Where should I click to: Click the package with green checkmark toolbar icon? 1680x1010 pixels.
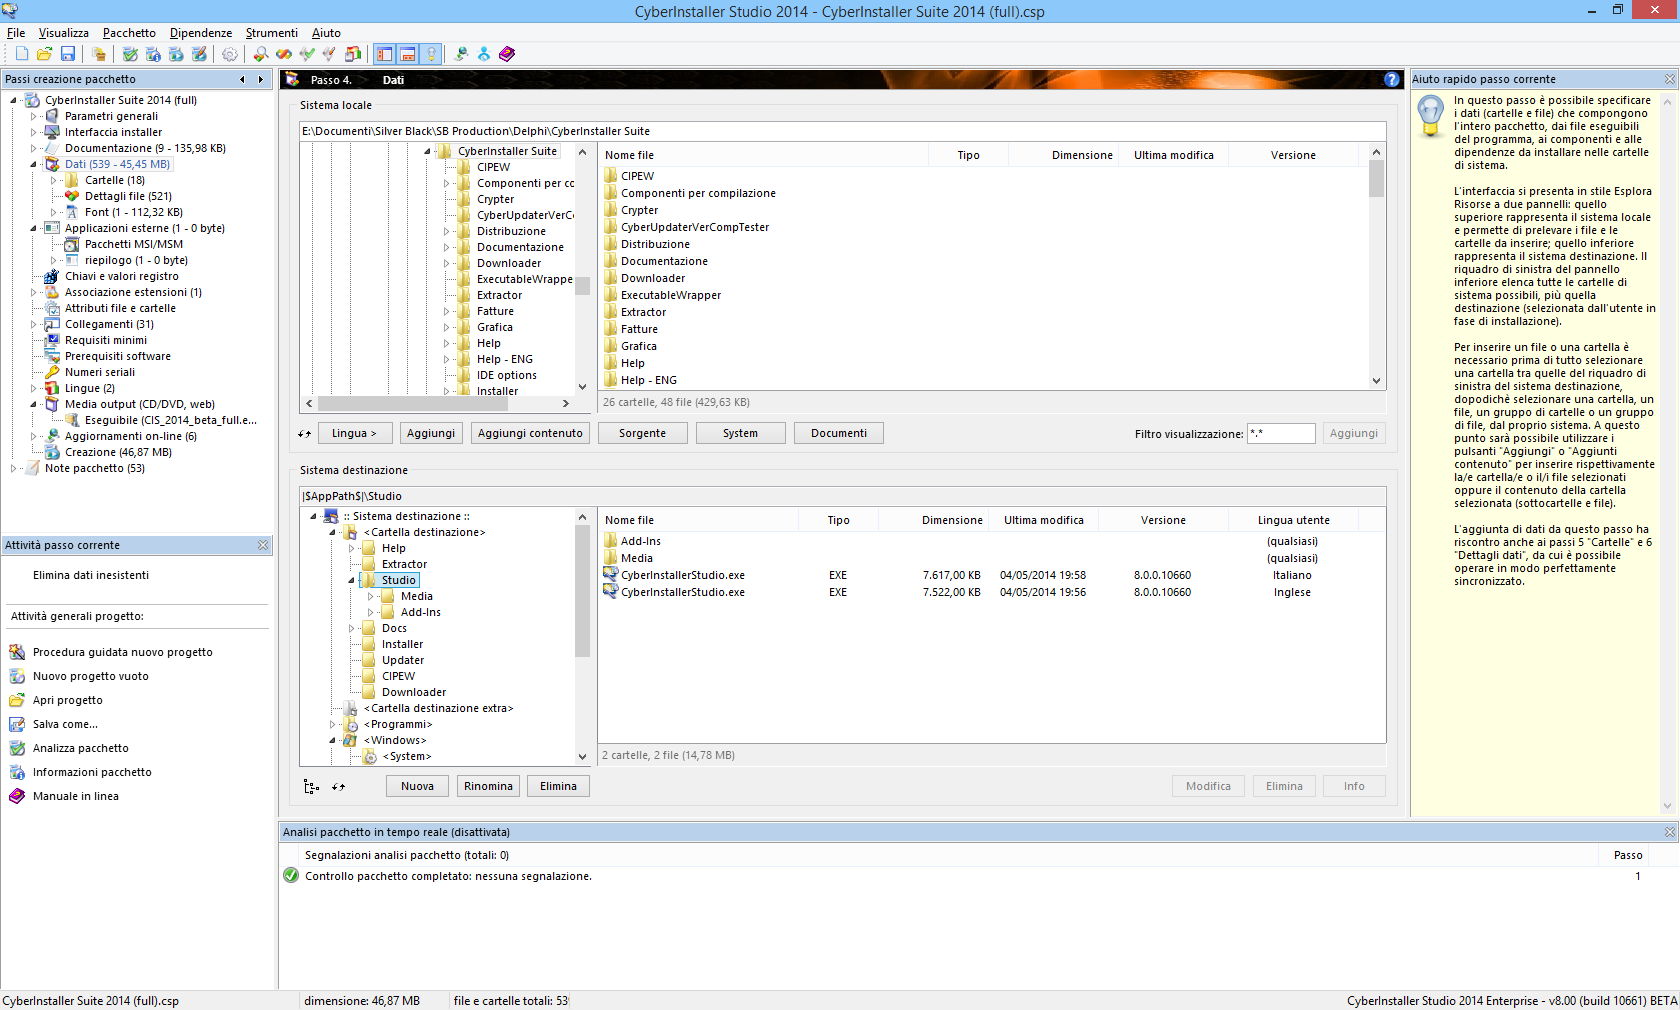click(130, 54)
